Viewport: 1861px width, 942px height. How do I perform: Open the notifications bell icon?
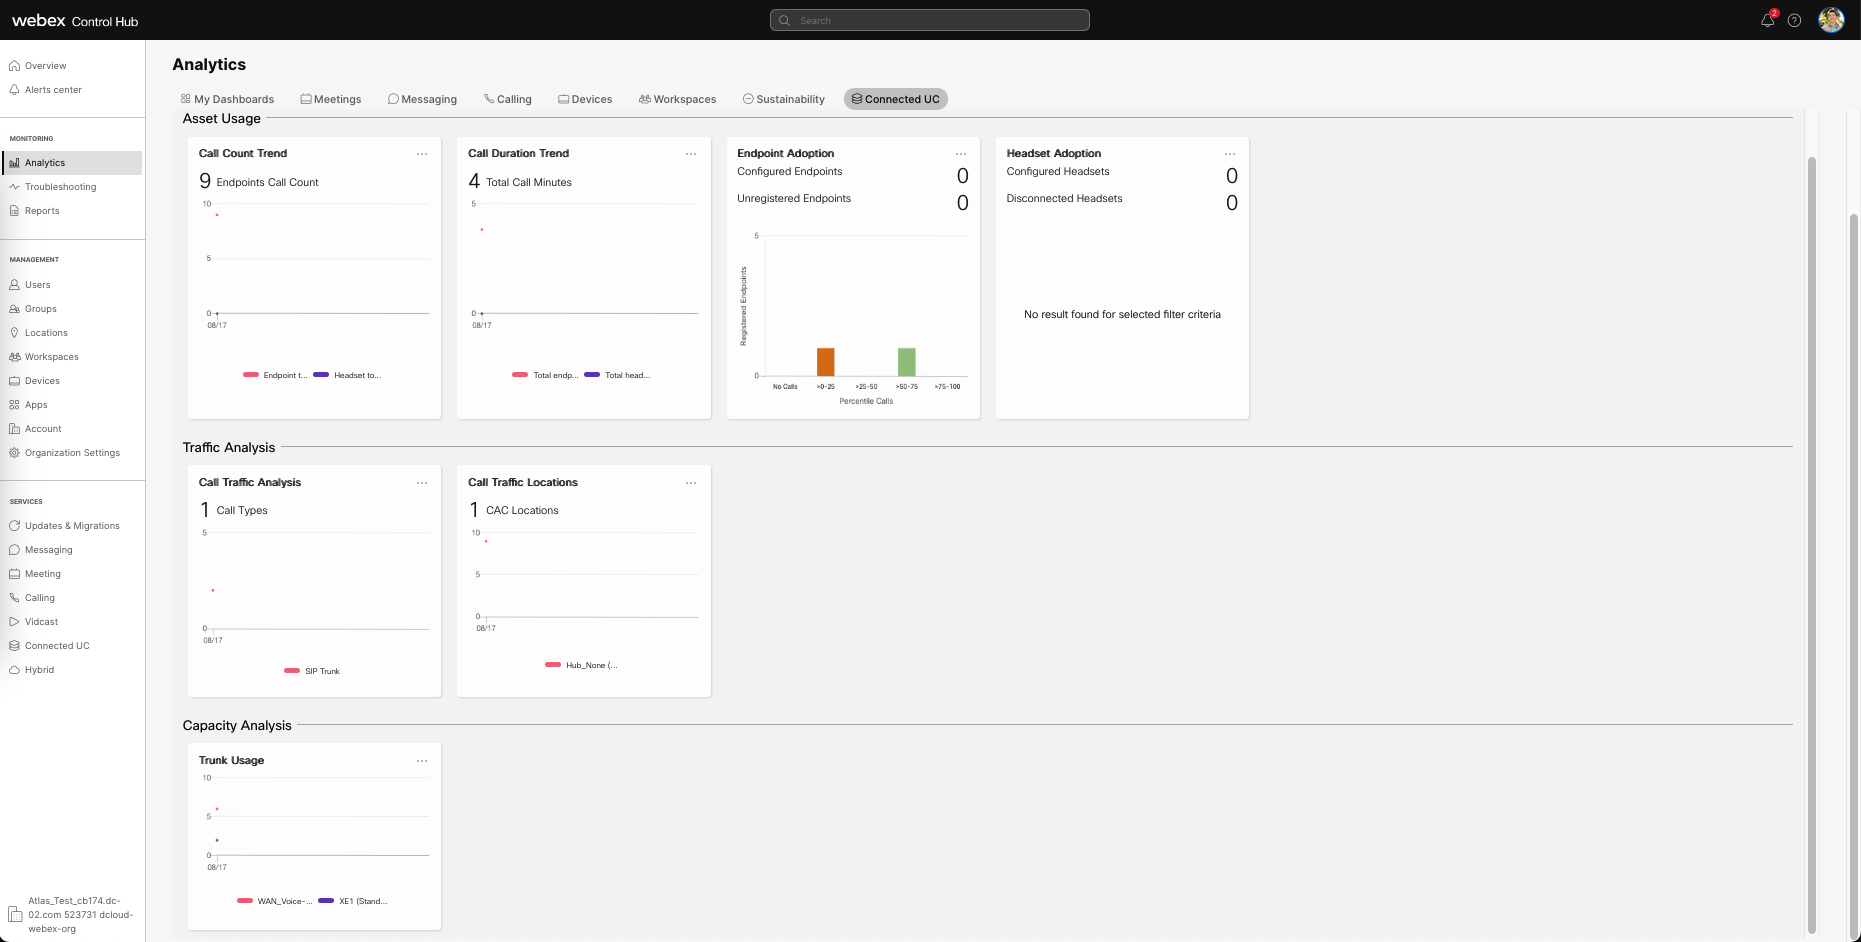pos(1767,20)
